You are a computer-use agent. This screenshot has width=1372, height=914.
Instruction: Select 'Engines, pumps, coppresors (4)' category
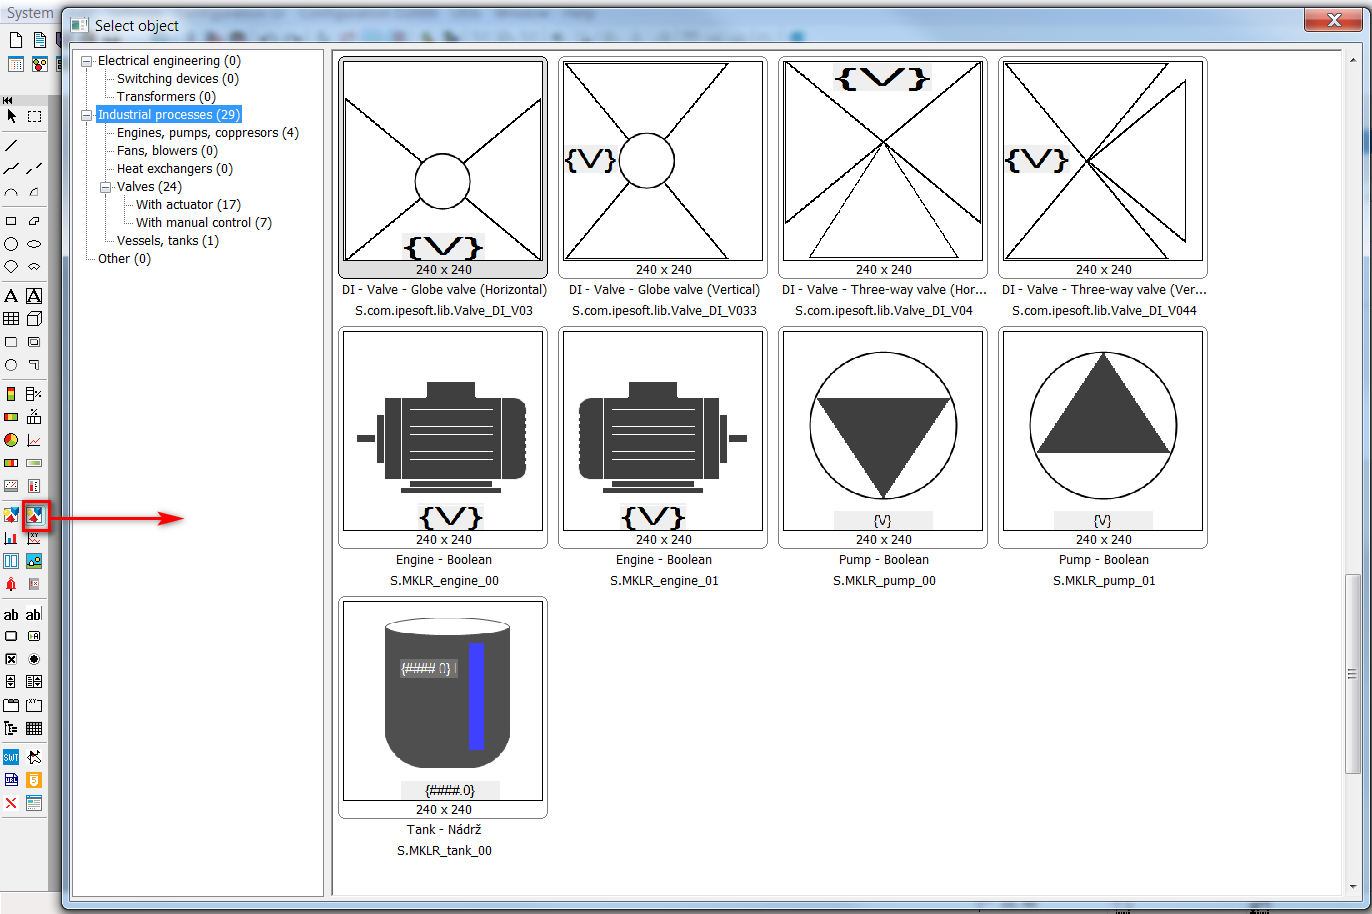coord(207,133)
